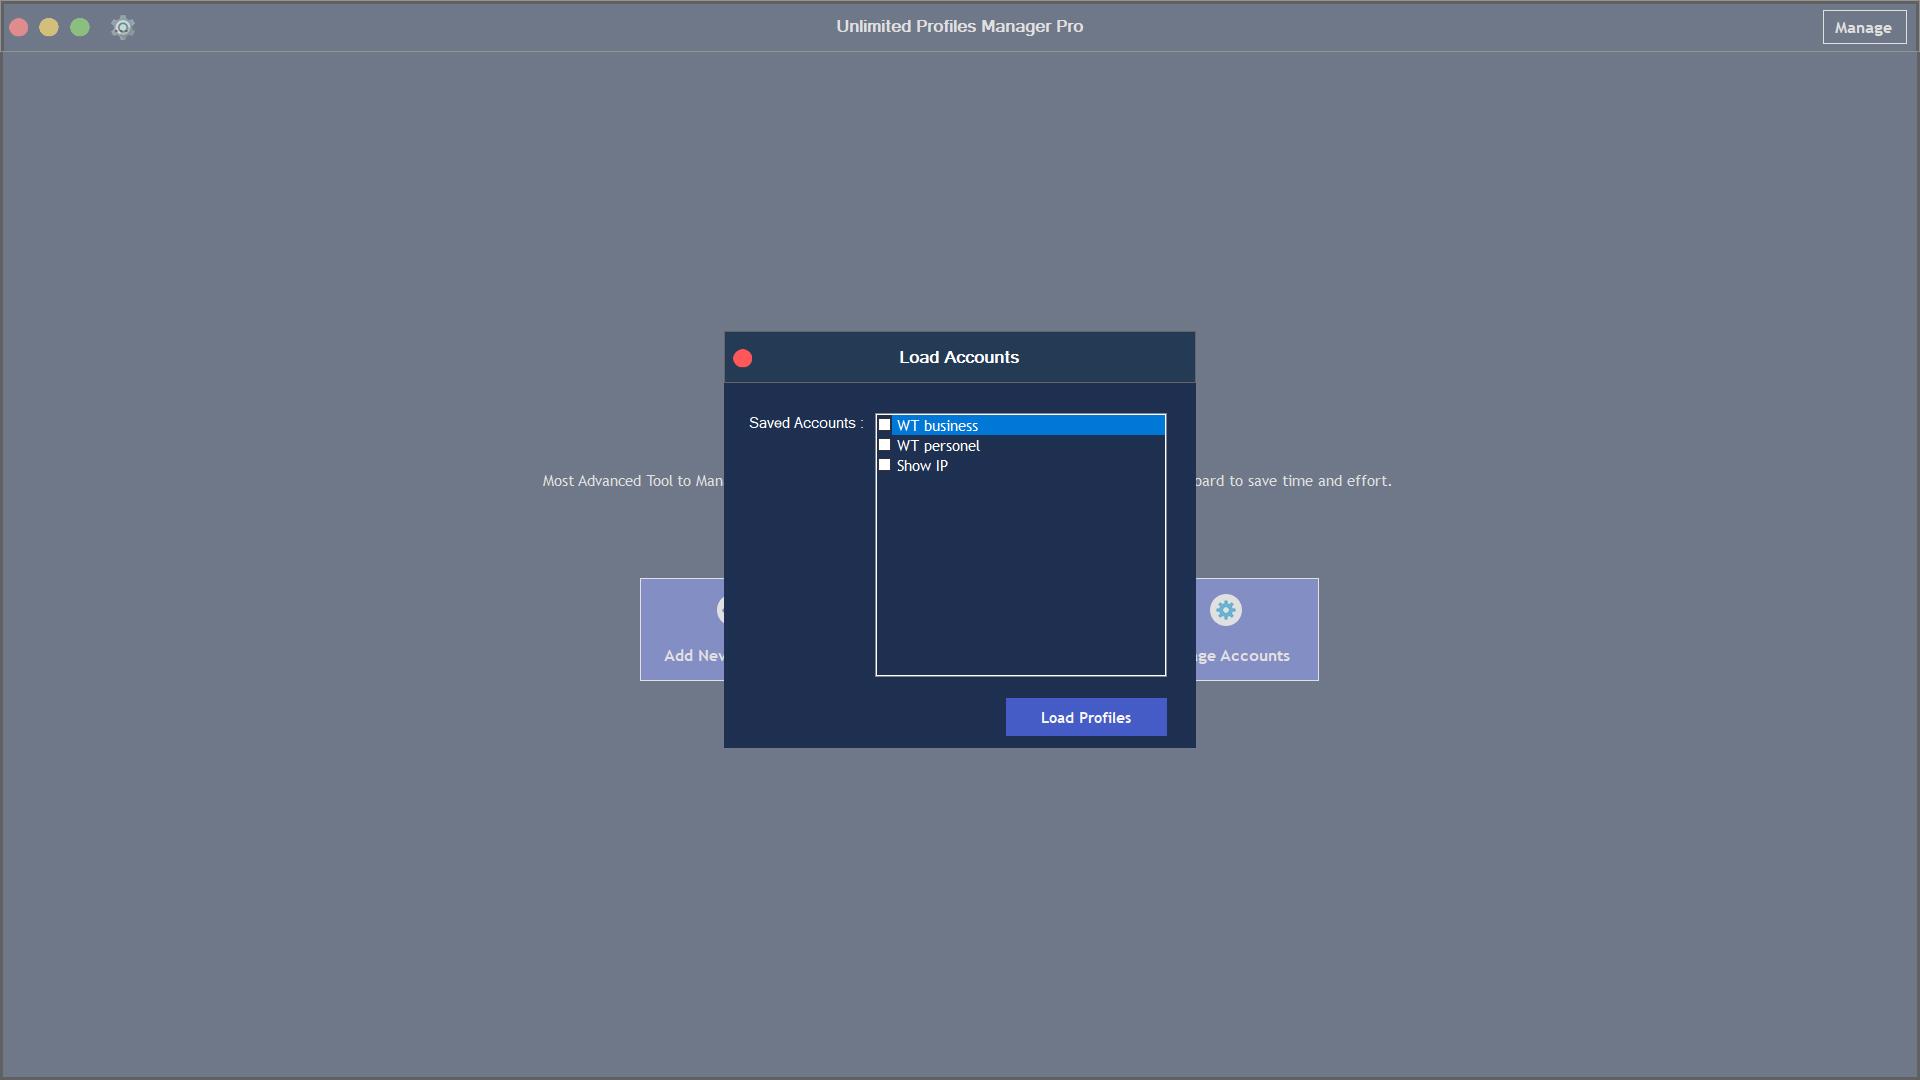Click empty area of saved accounts list
The height and width of the screenshot is (1080, 1920).
point(1020,580)
